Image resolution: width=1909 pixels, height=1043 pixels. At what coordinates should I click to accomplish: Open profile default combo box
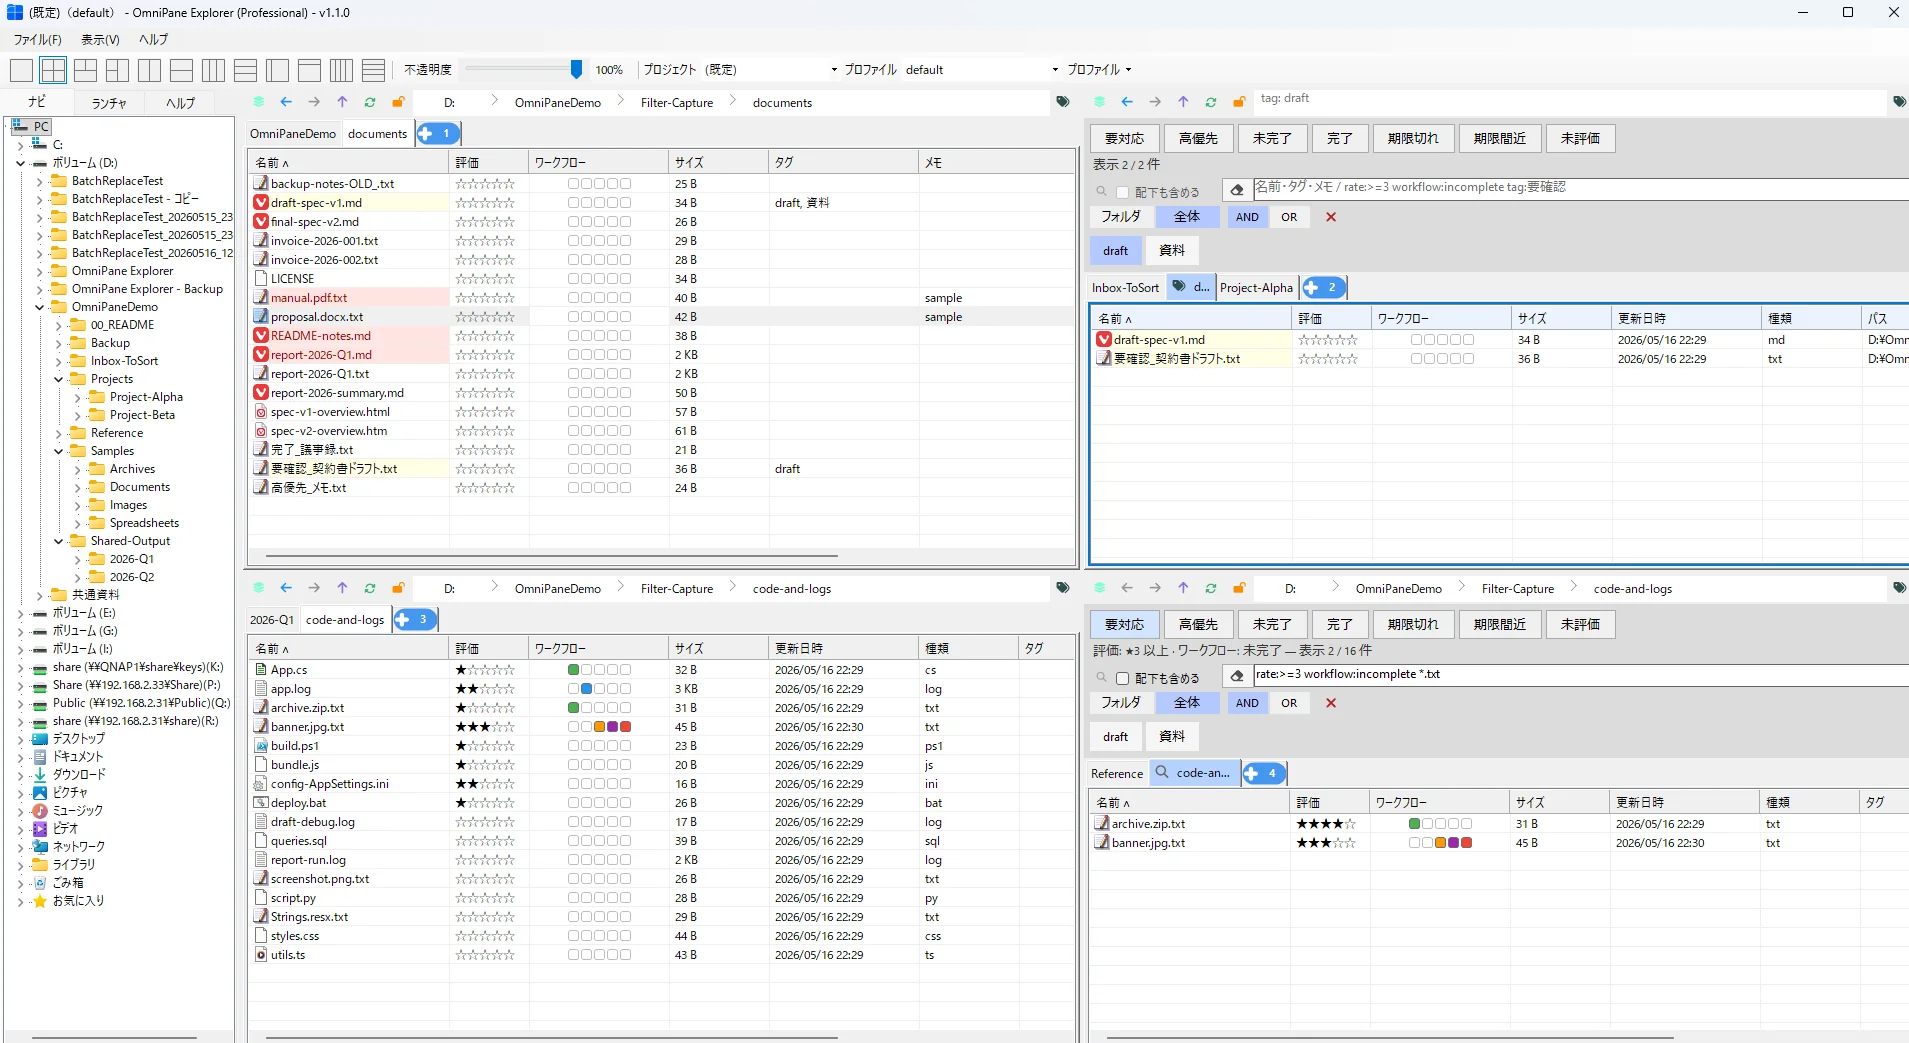pos(982,70)
